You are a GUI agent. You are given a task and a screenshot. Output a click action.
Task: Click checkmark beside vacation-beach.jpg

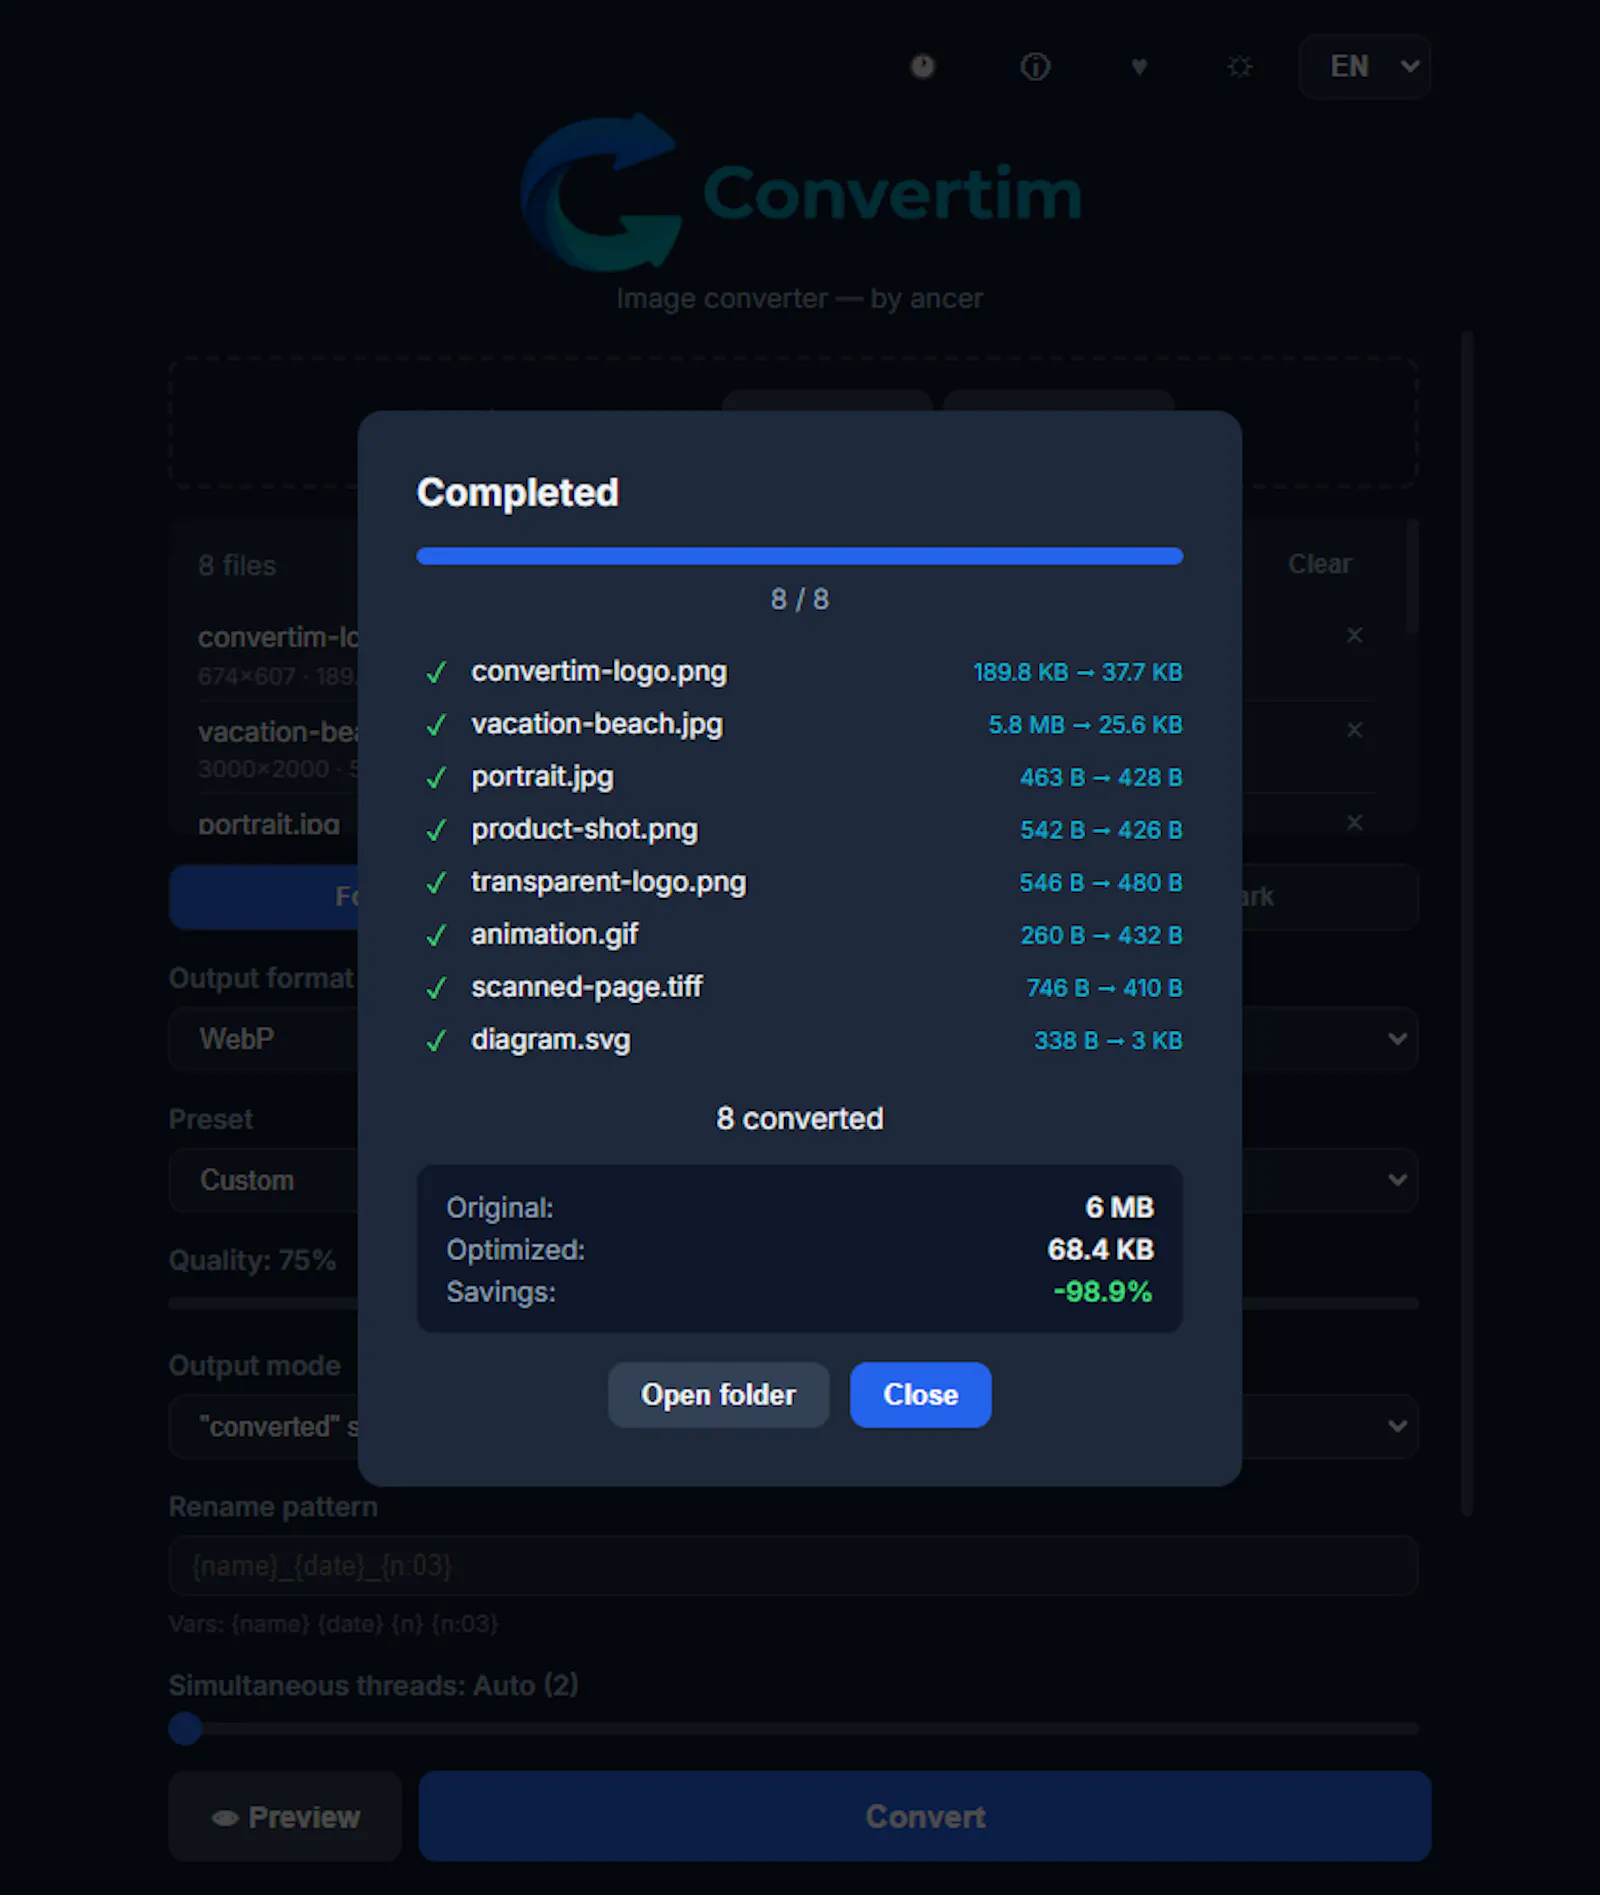click(x=436, y=725)
